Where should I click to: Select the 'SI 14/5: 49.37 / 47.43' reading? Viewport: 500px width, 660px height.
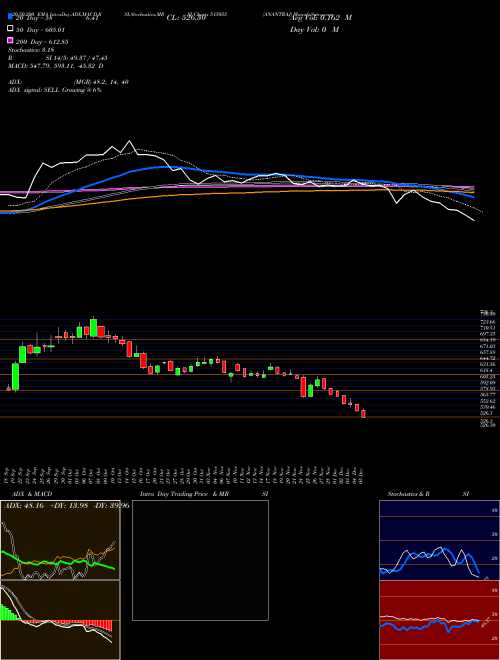click(x=77, y=60)
